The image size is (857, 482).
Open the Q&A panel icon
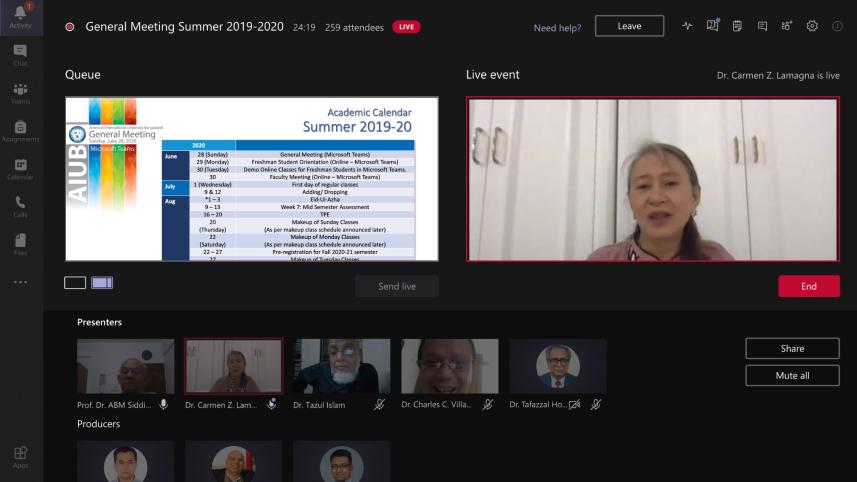pos(712,26)
